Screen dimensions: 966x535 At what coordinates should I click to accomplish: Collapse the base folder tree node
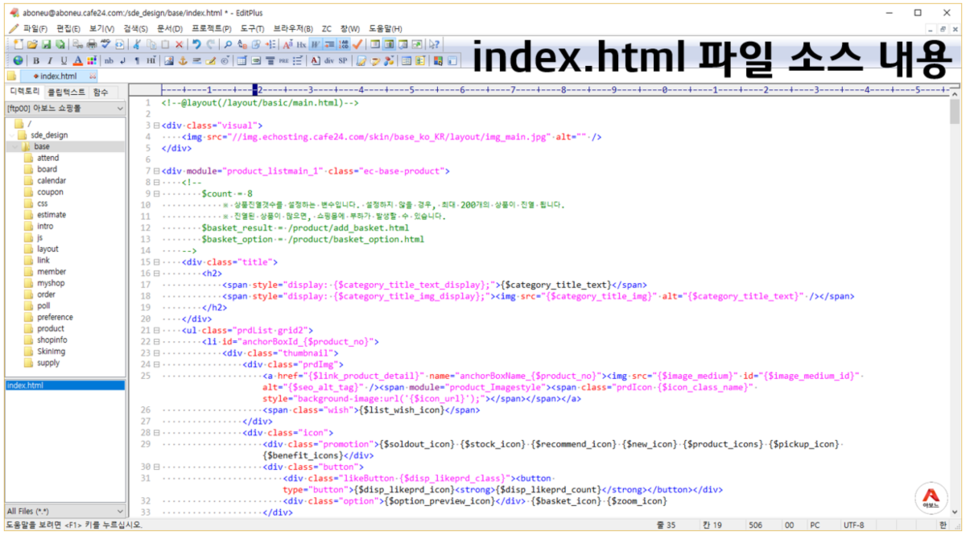pyautogui.click(x=15, y=147)
